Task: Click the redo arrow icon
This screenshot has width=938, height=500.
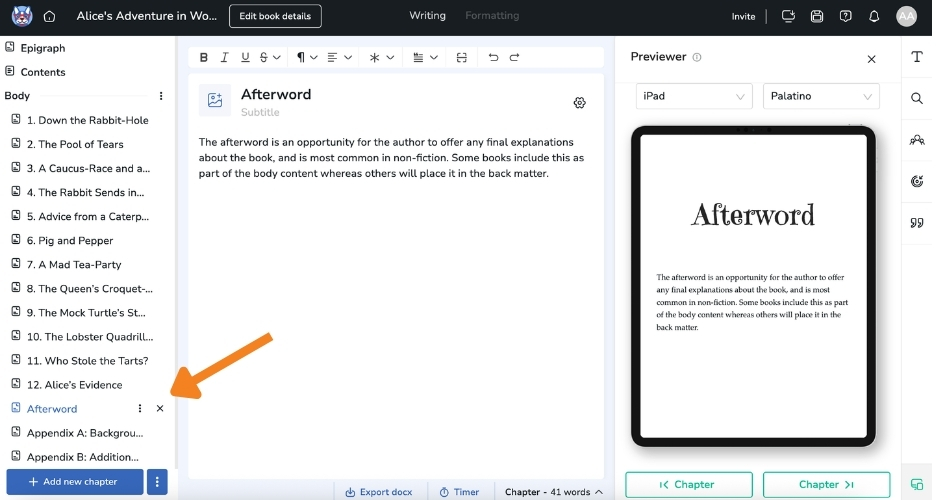Action: pyautogui.click(x=514, y=58)
